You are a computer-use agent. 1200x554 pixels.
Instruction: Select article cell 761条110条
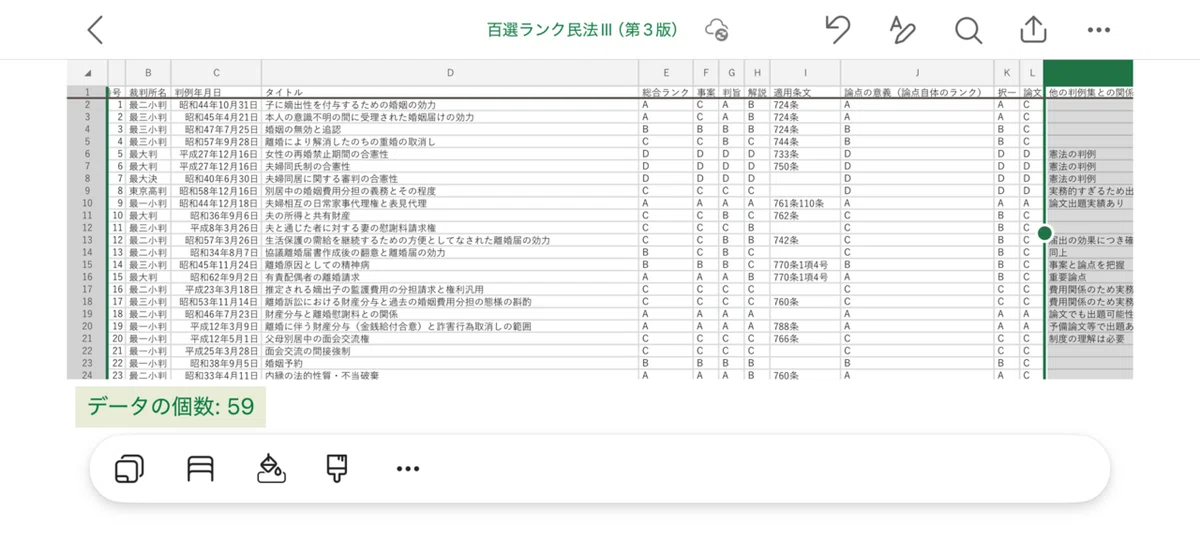pyautogui.click(x=806, y=203)
